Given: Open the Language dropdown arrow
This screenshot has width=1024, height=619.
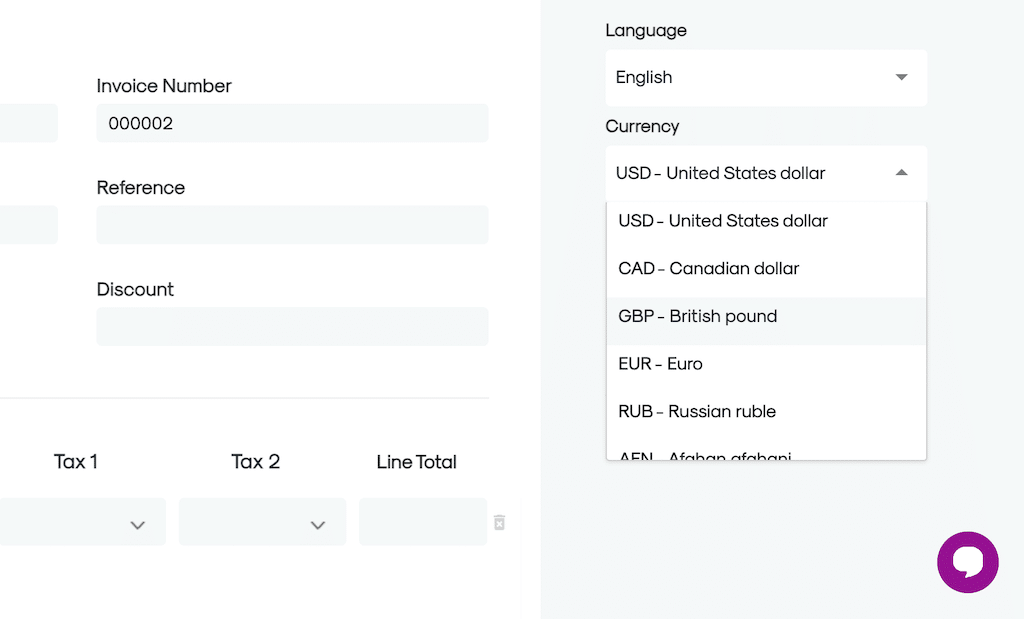Looking at the screenshot, I should tap(901, 77).
